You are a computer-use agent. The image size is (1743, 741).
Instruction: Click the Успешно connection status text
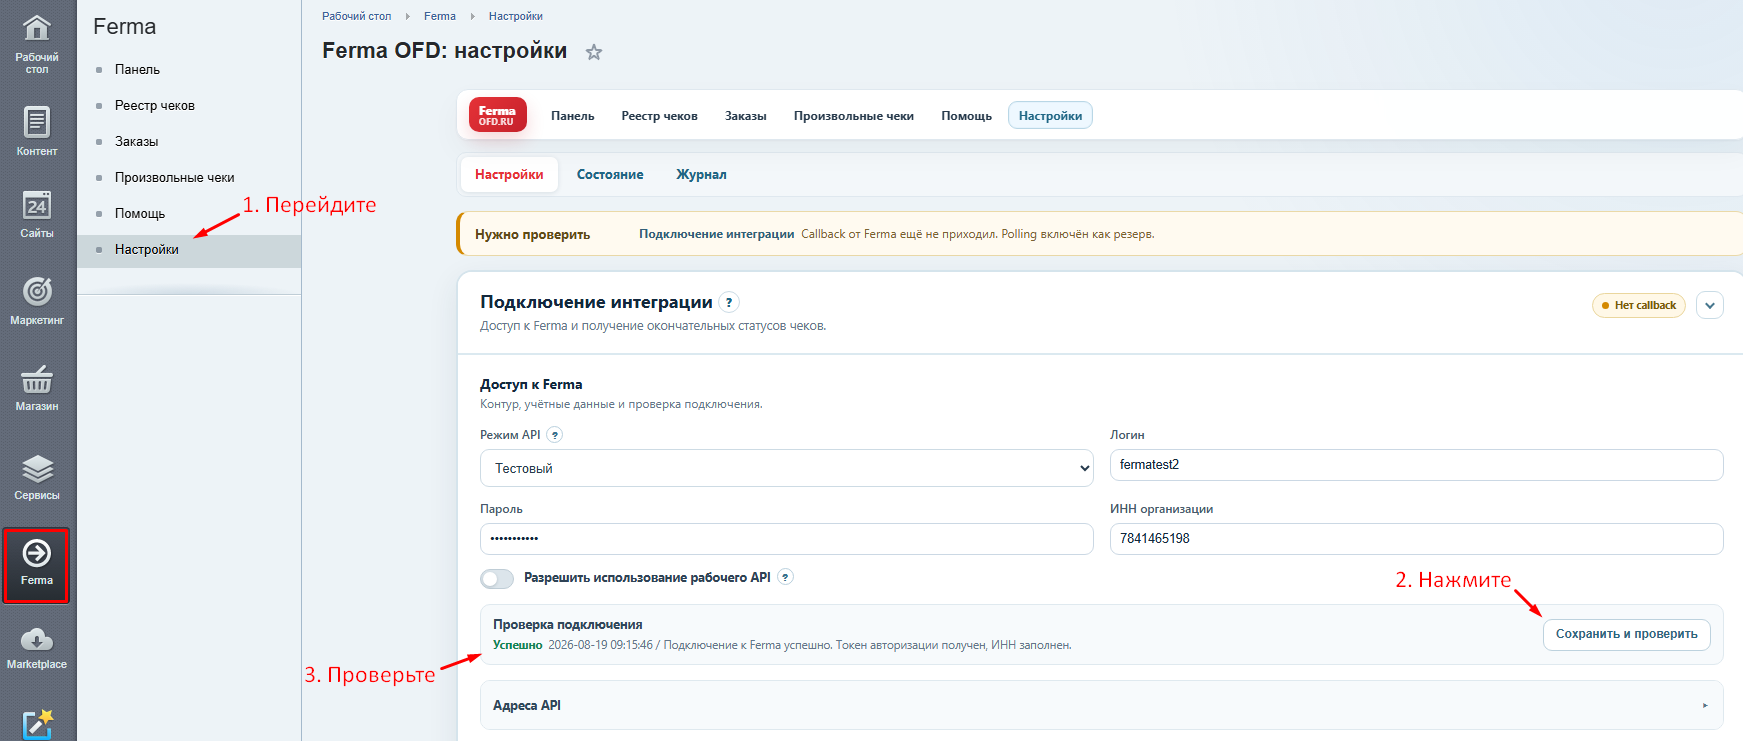coord(518,645)
